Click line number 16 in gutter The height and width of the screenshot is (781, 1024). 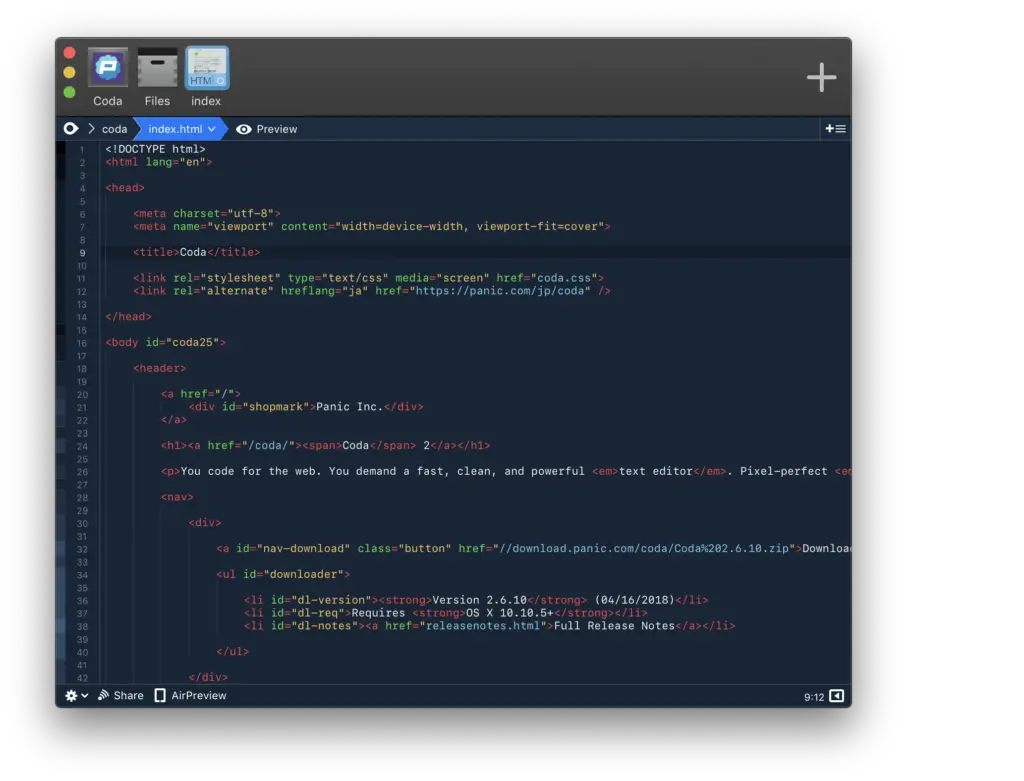point(82,343)
